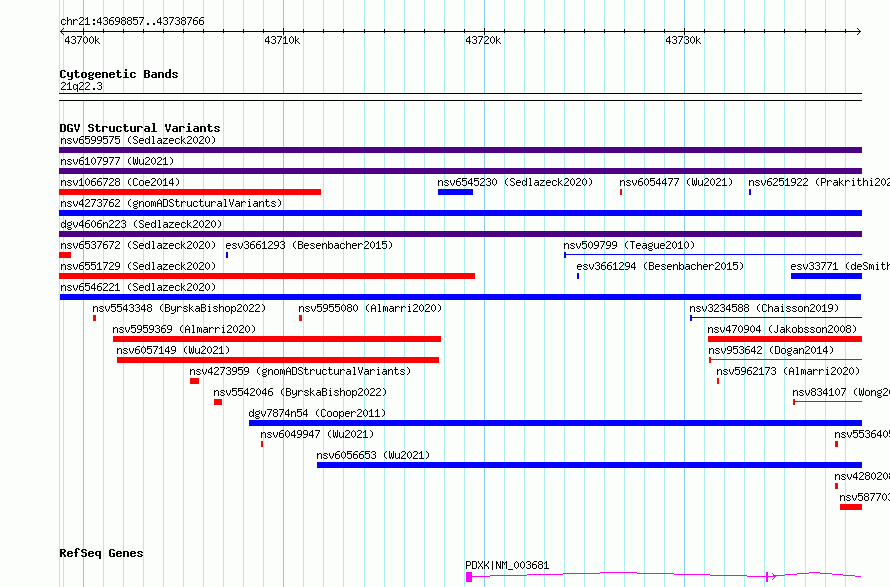Click the nsv4273762 gnomADStructuralVariants bar

(x=460, y=213)
